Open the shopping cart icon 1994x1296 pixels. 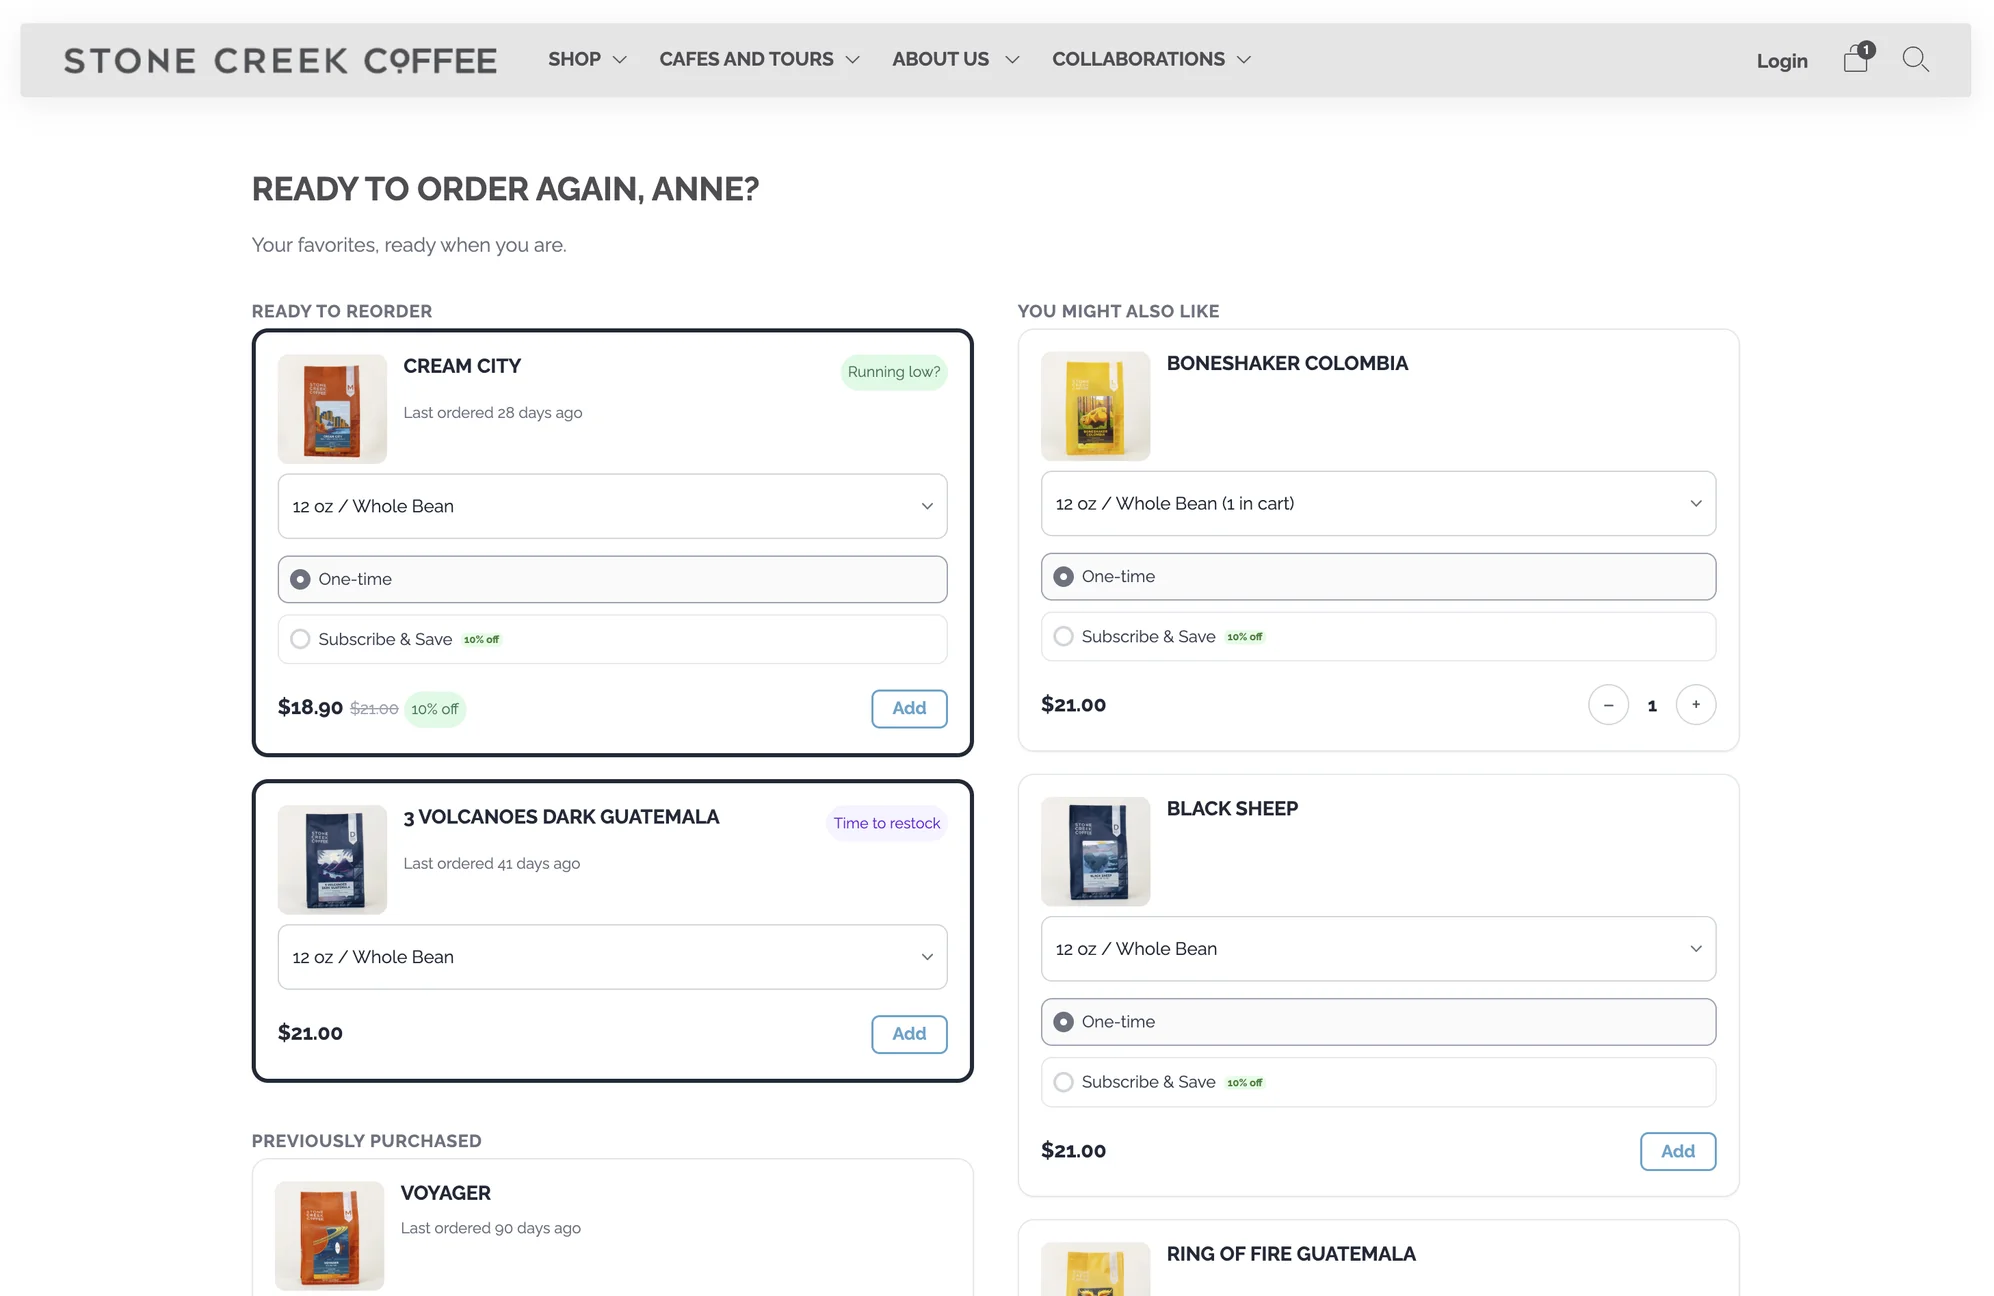pos(1858,59)
